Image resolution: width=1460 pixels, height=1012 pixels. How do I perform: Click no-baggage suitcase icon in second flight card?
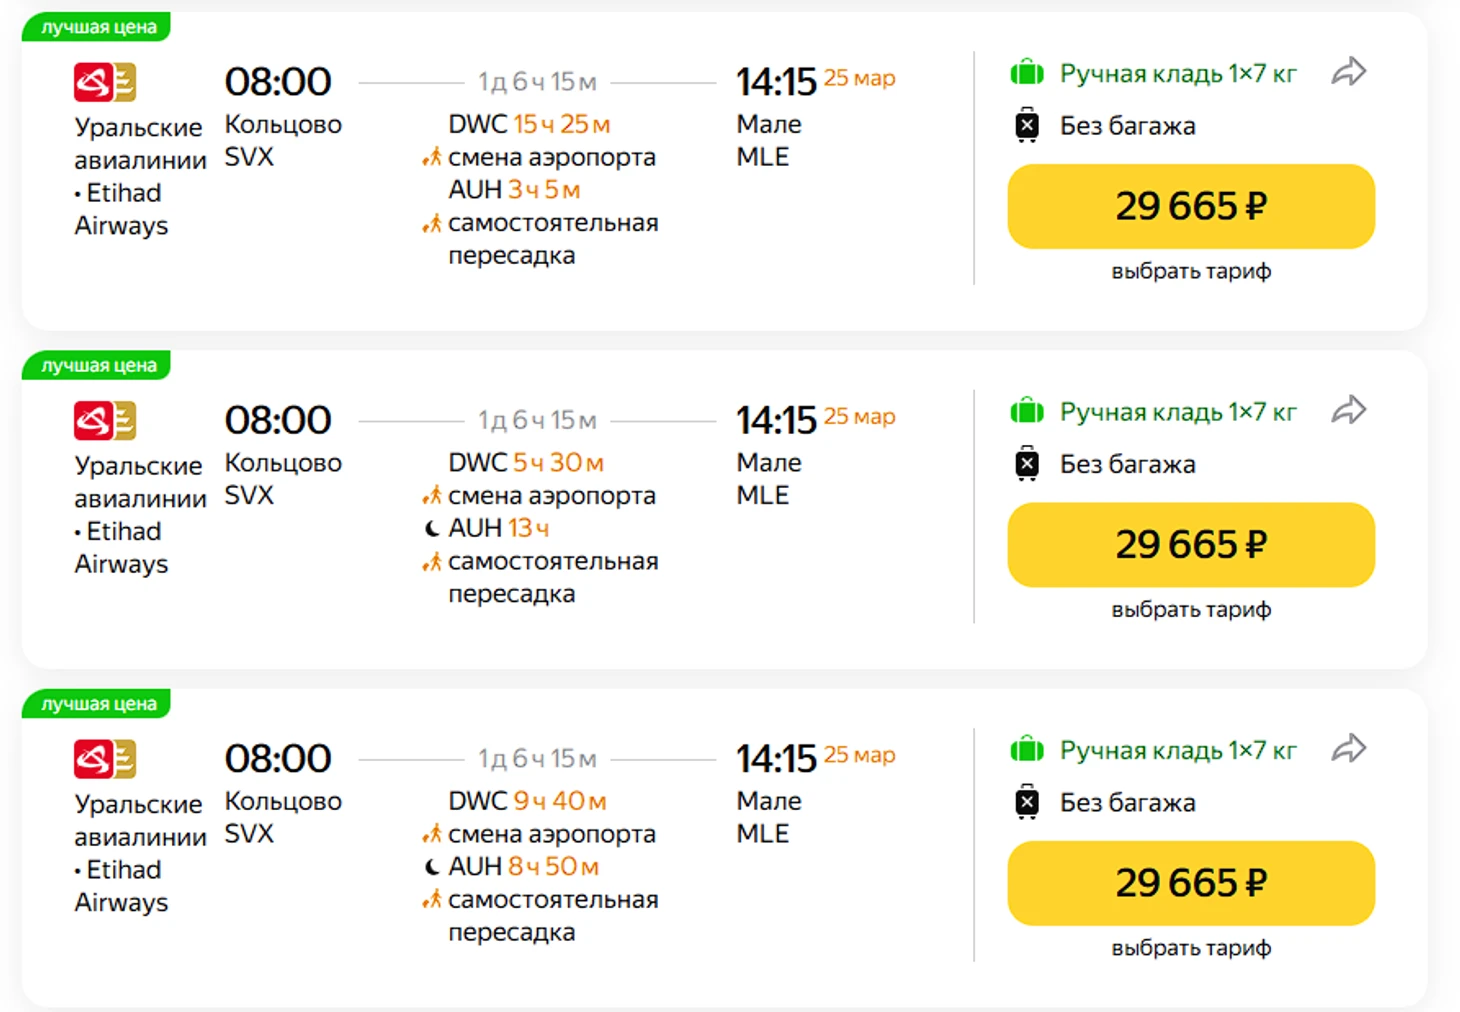coord(1027,464)
